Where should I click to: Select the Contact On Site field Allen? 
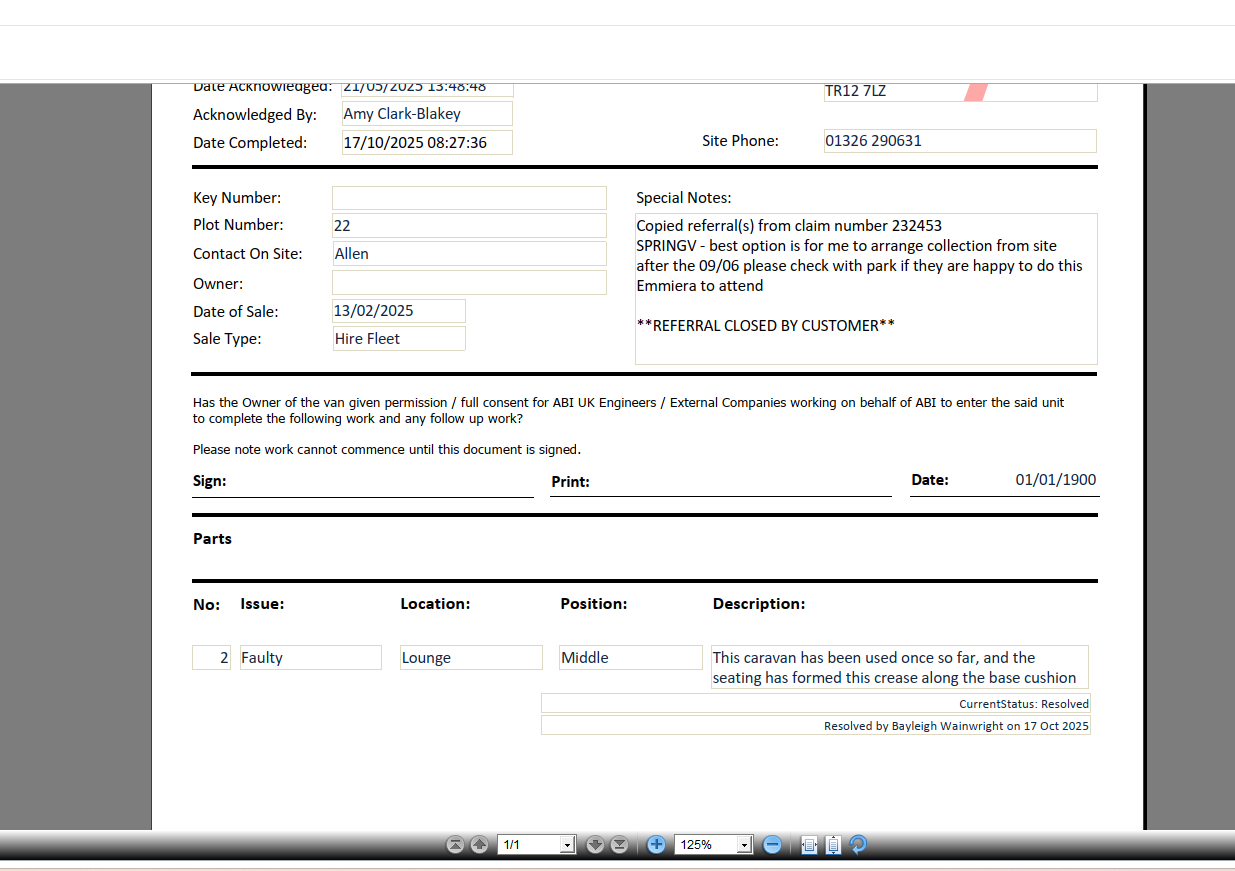[469, 254]
